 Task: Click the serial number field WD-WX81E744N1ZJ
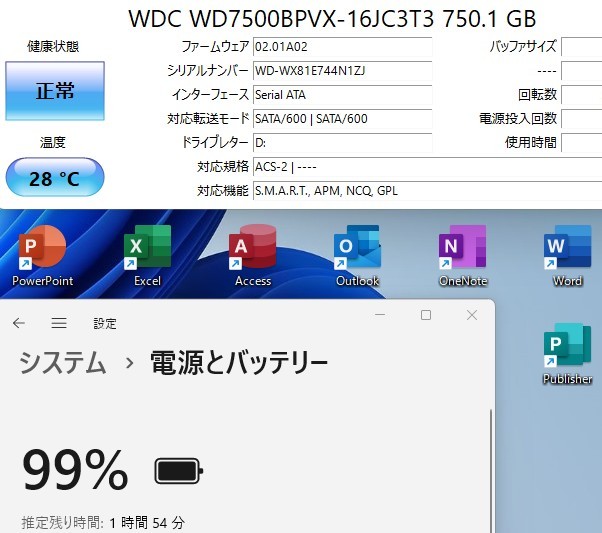(x=342, y=71)
